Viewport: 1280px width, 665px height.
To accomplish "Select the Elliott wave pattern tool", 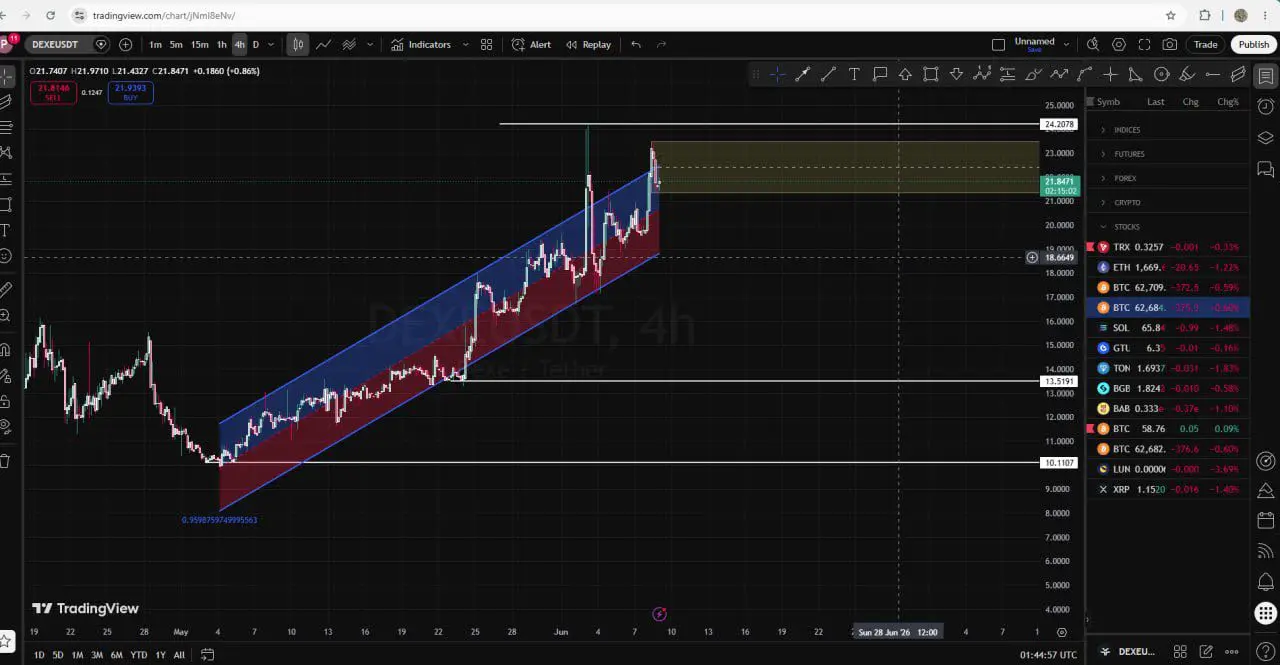I will coord(982,74).
